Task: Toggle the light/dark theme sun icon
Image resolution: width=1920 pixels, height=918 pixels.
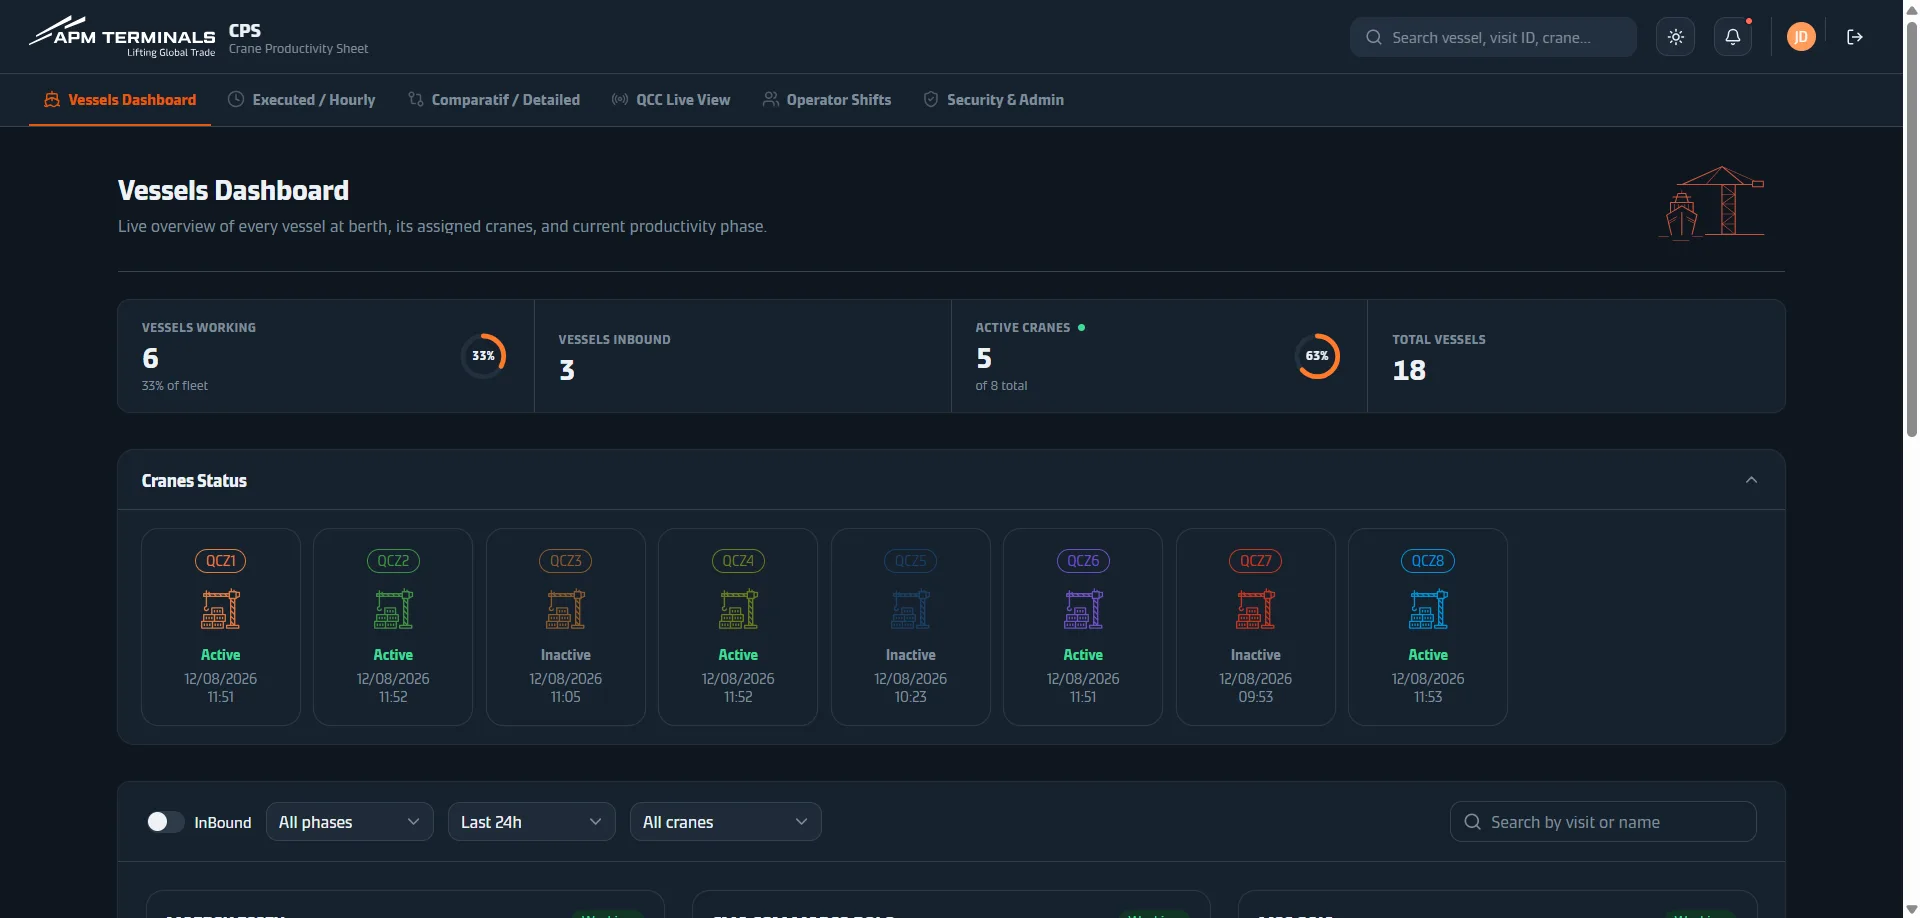Action: 1676,37
